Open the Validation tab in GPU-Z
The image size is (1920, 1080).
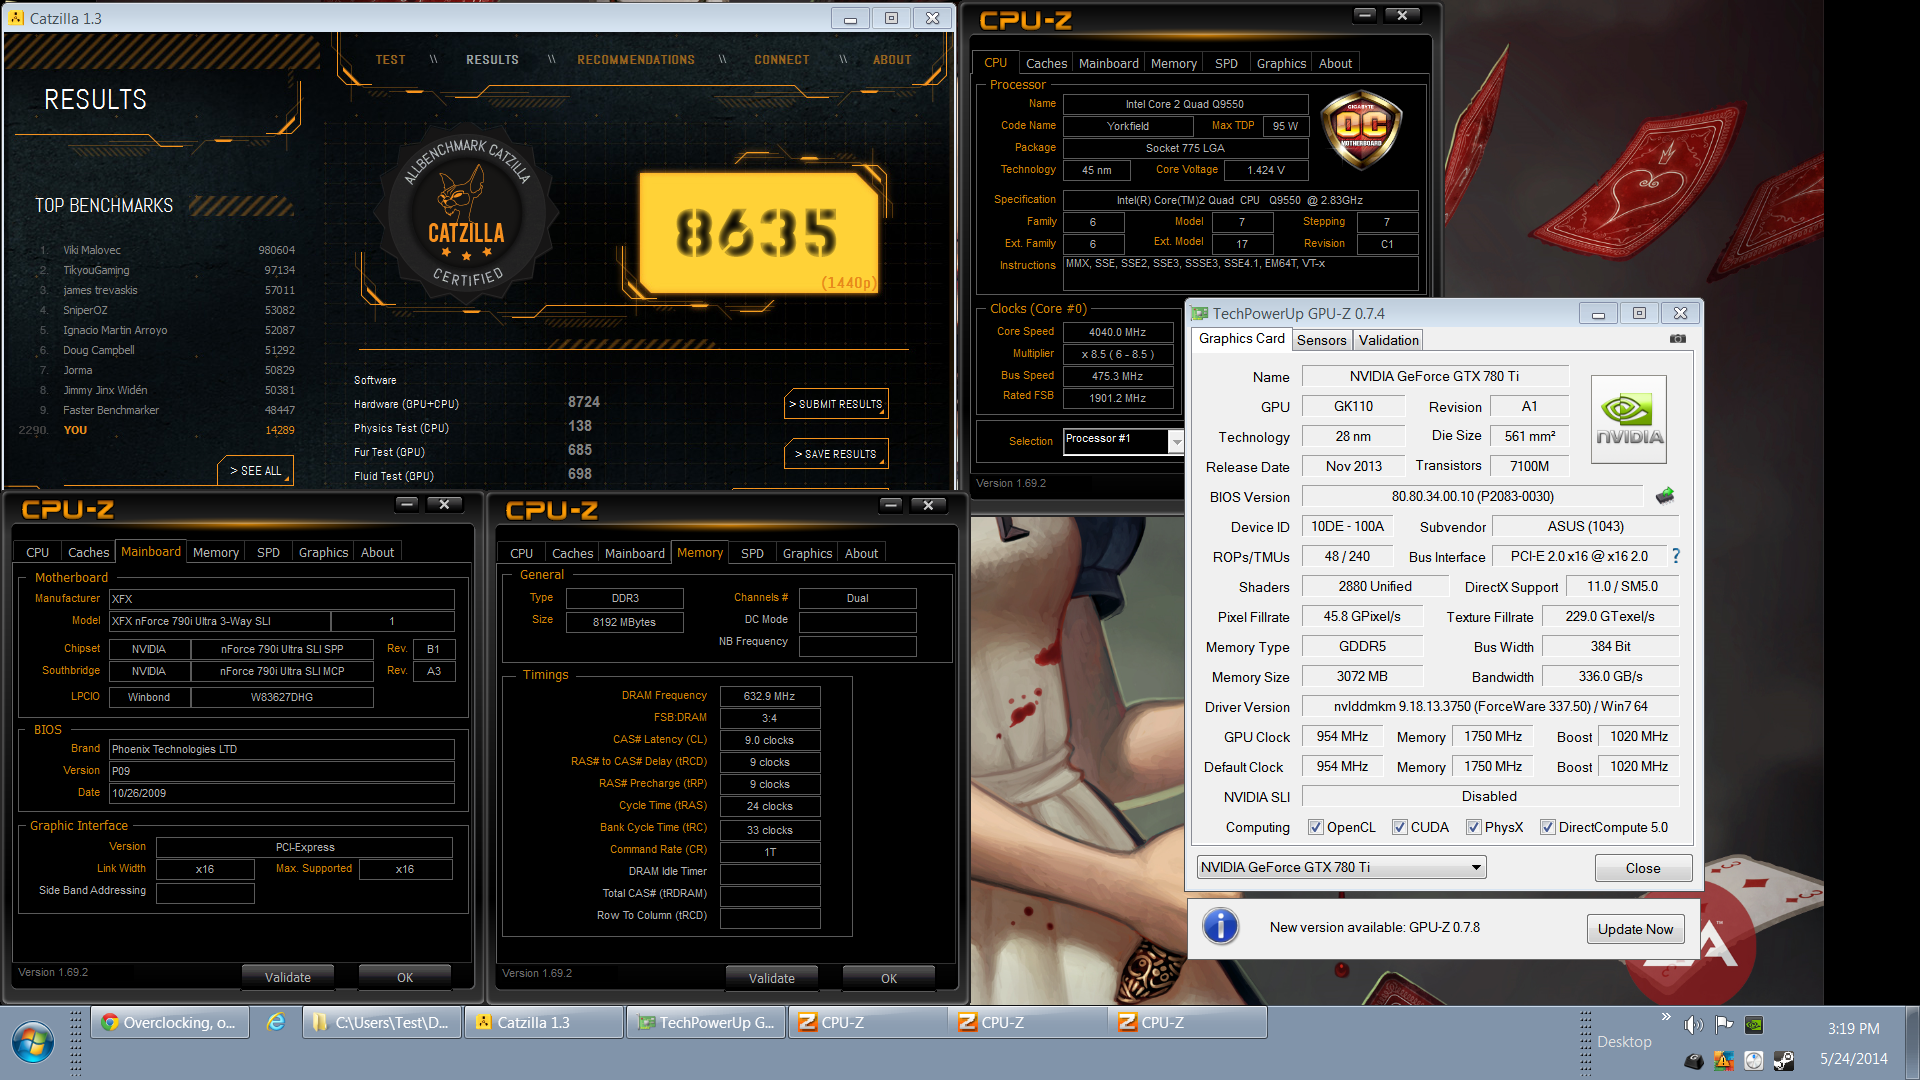1388,340
